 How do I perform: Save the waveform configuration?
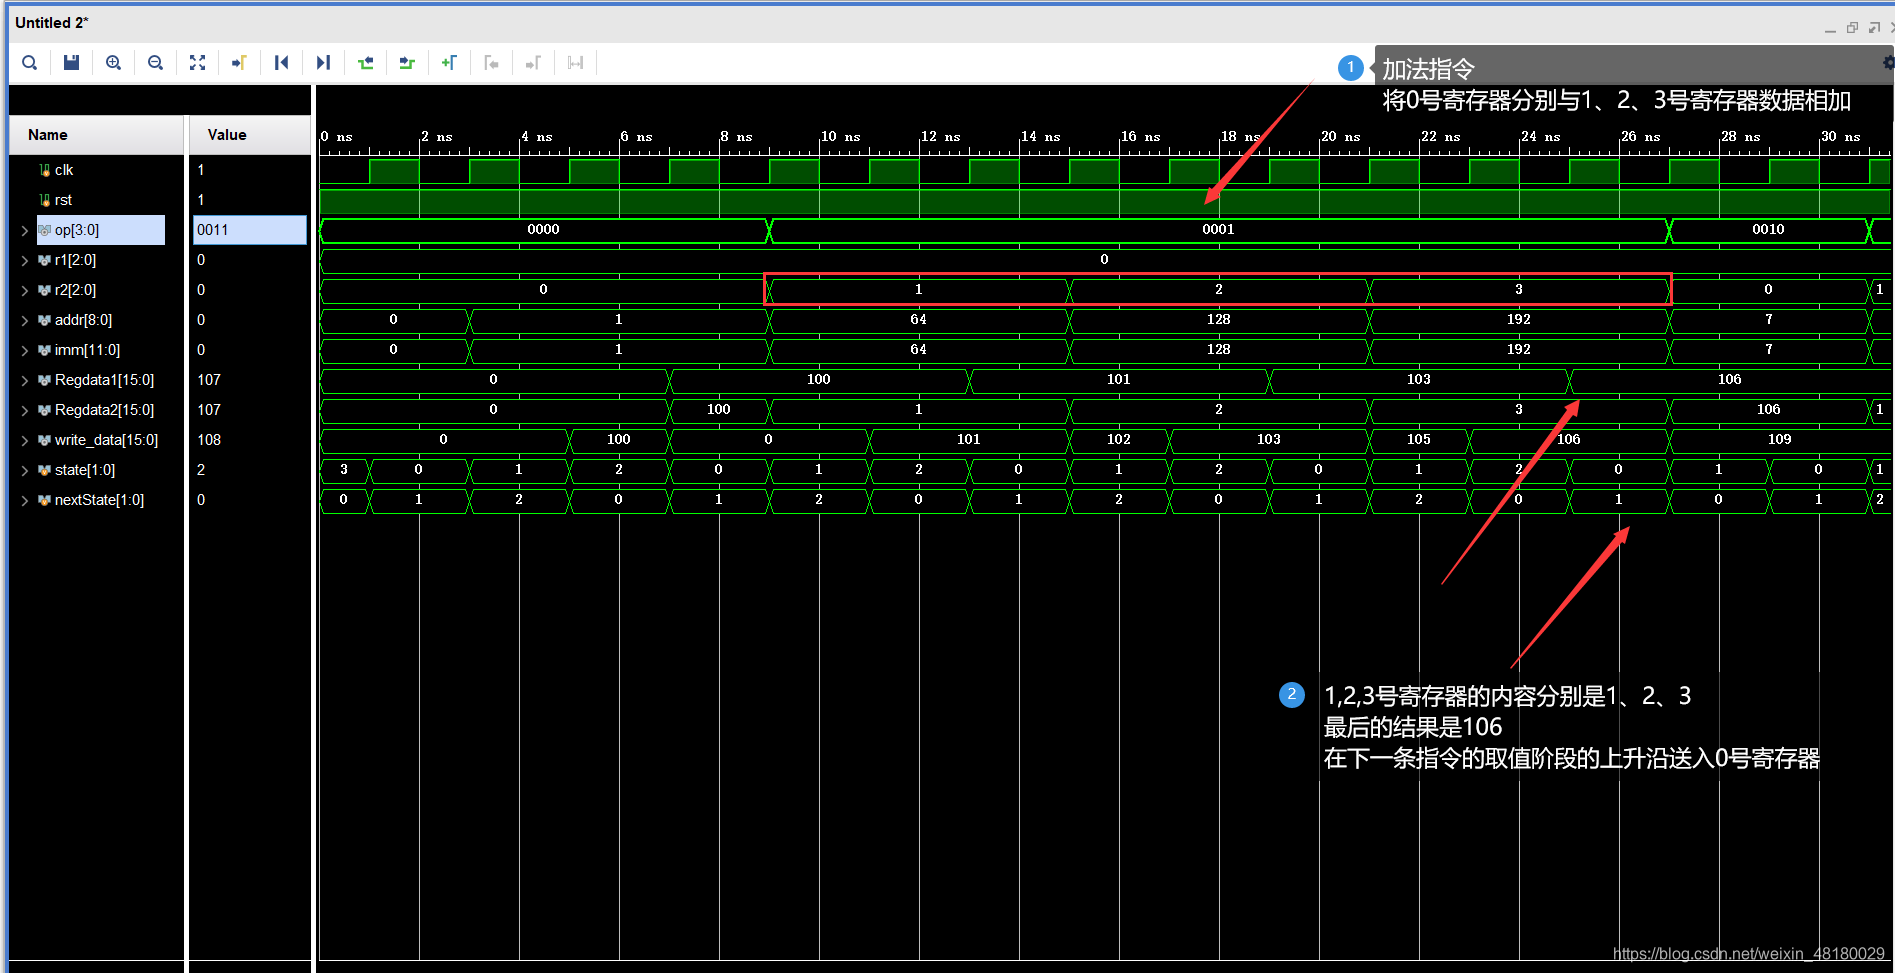click(72, 63)
